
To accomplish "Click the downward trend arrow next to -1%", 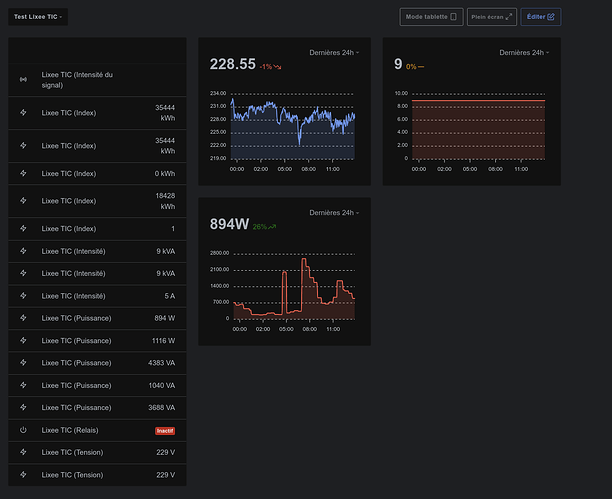I will coord(278,67).
